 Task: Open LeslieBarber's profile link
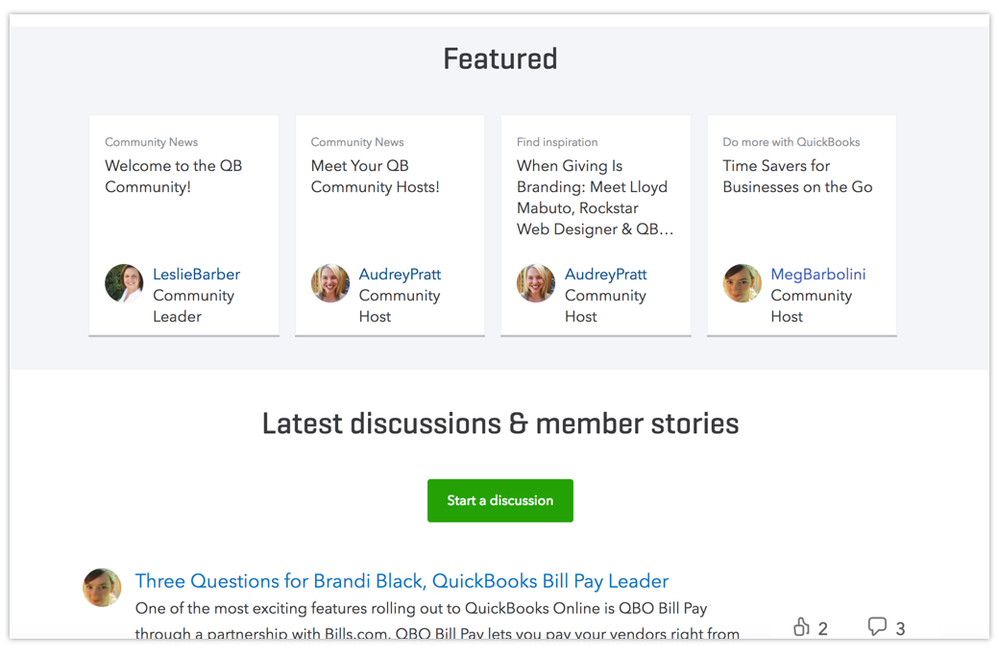196,274
